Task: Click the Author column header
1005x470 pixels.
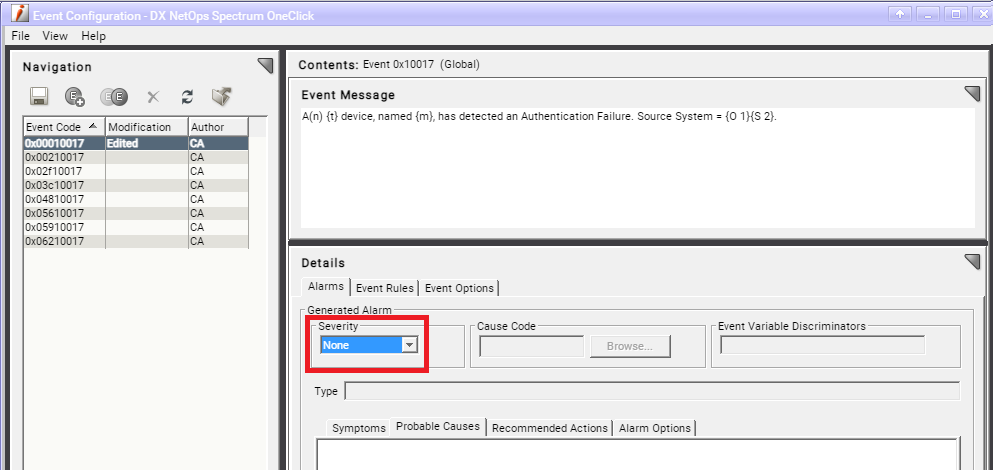Action: (219, 126)
